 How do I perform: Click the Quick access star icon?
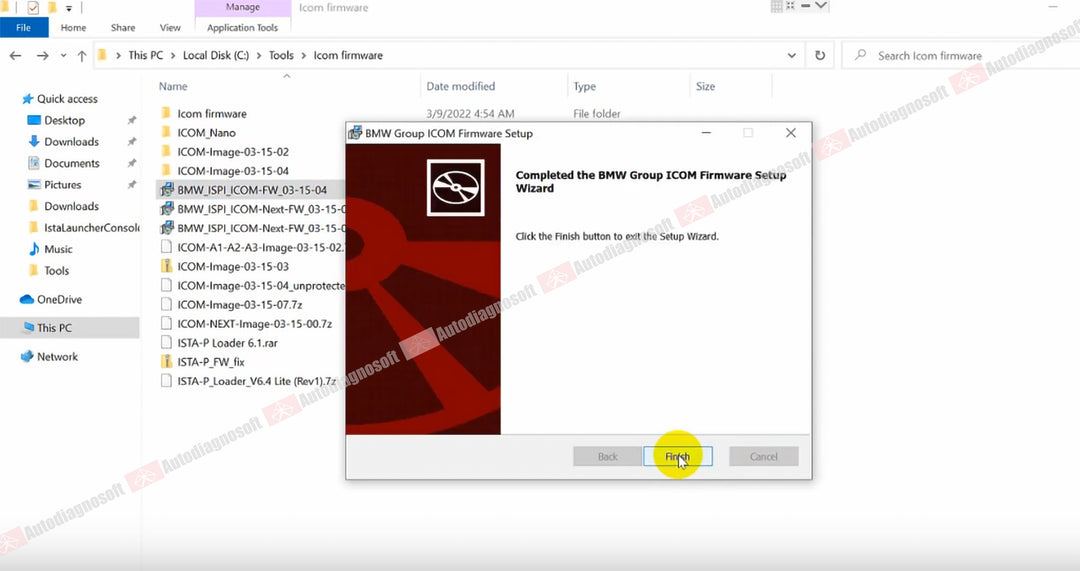tap(28, 98)
